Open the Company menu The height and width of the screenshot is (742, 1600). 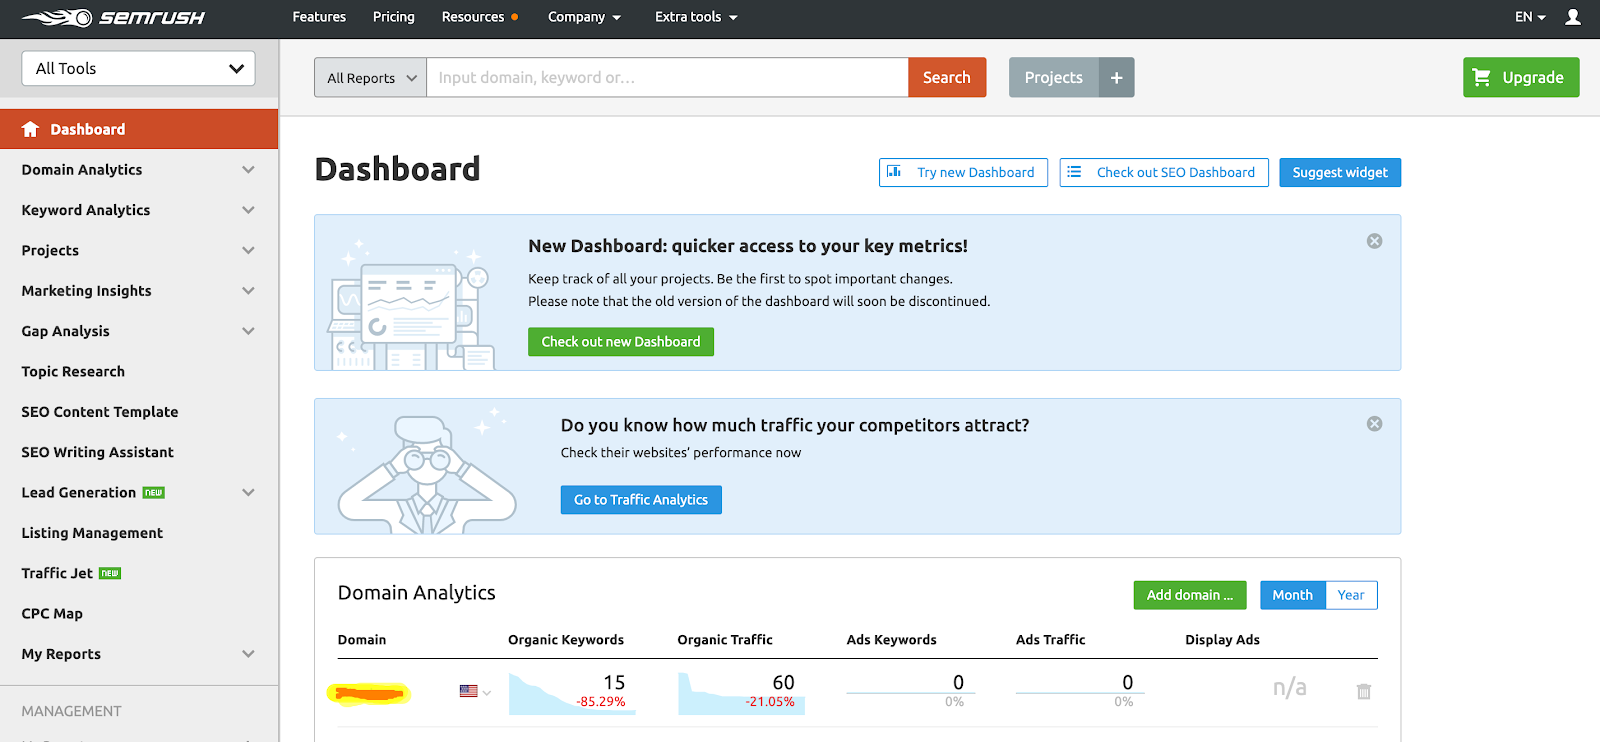coord(584,17)
